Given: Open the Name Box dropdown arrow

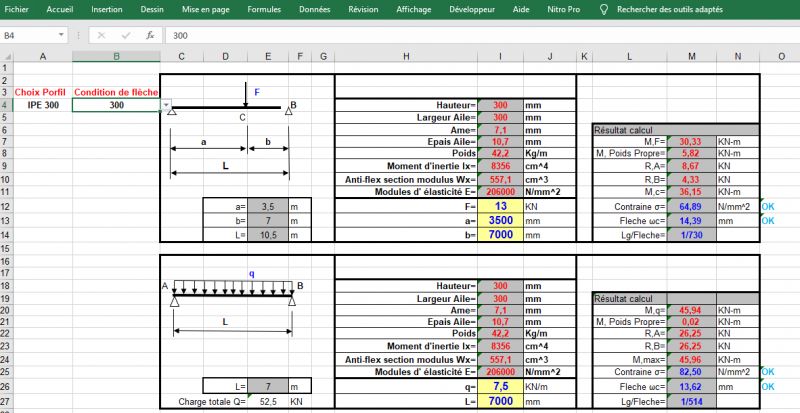Looking at the screenshot, I should tap(61, 35).
